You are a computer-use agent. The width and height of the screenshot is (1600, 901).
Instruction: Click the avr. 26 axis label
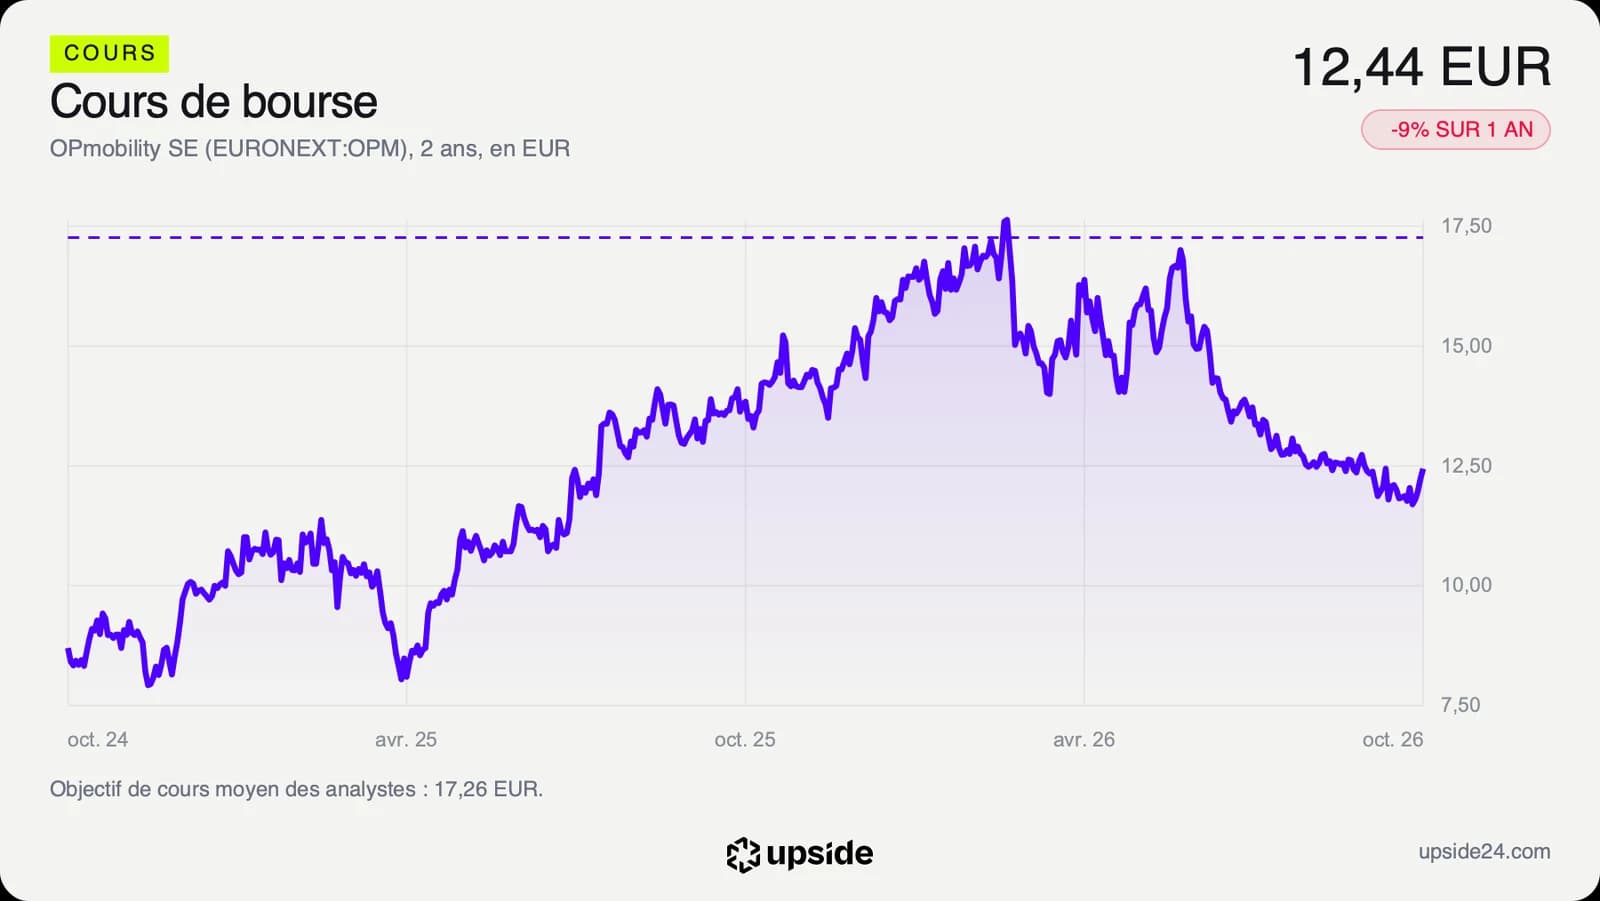click(1084, 739)
